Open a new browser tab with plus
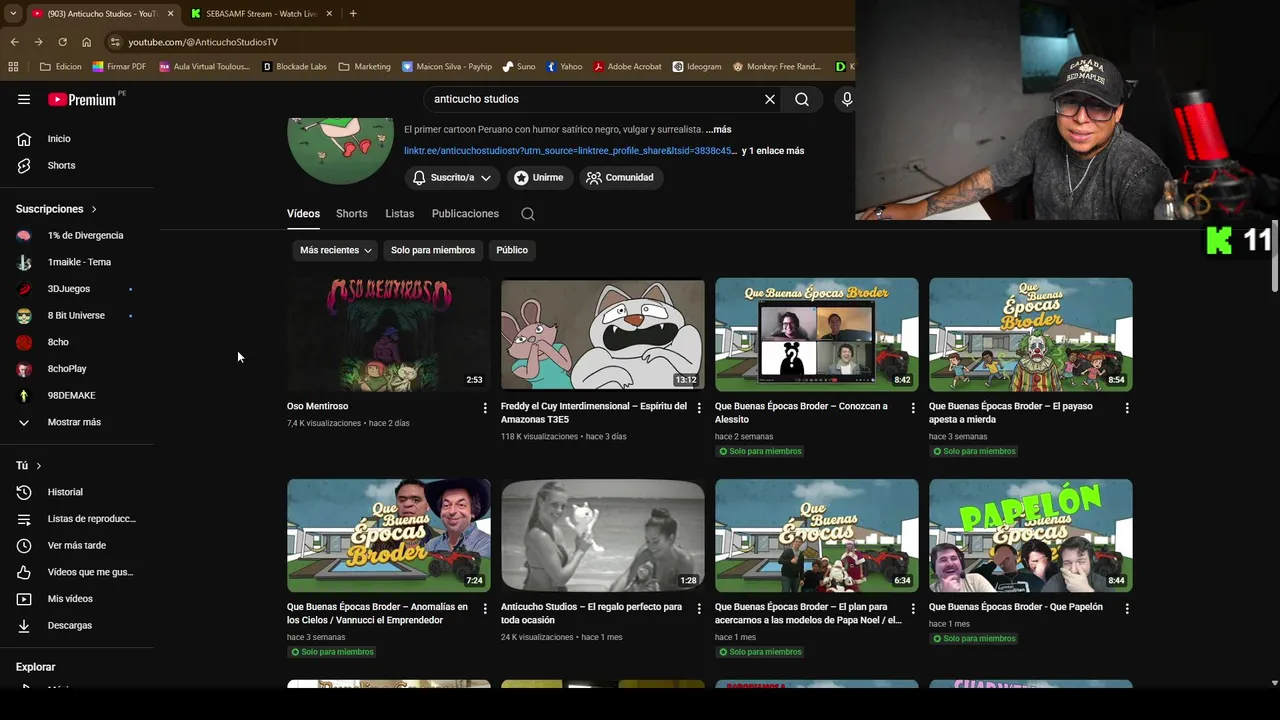The image size is (1280, 720). [353, 13]
